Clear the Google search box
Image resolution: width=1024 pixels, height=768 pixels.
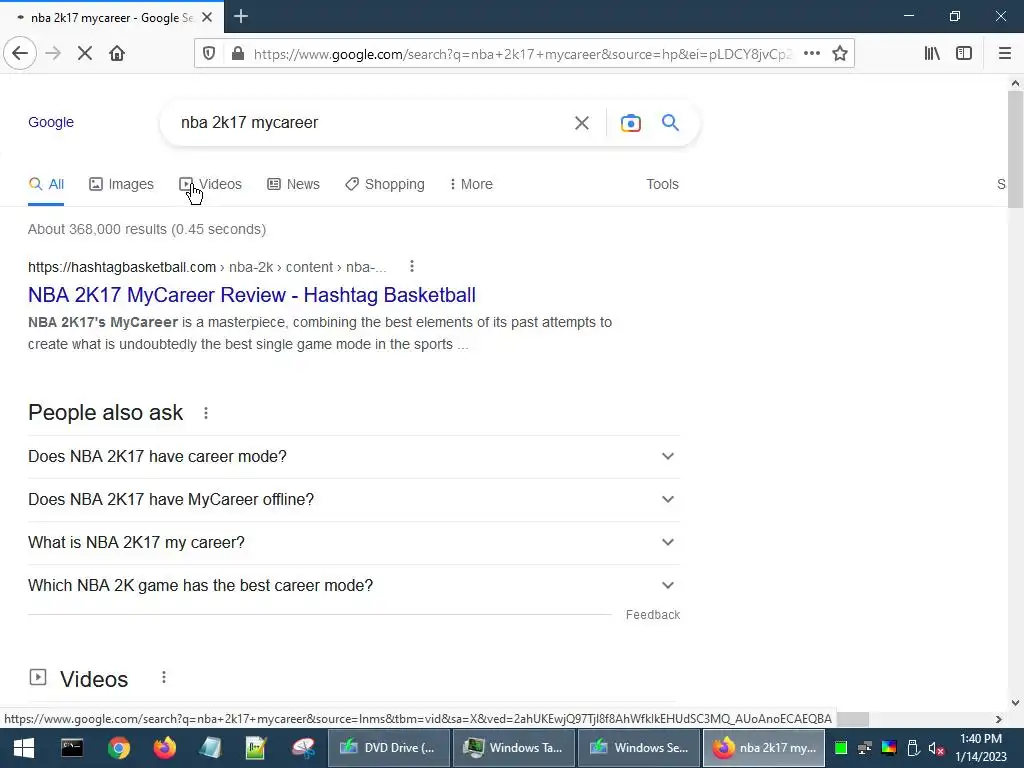(582, 123)
